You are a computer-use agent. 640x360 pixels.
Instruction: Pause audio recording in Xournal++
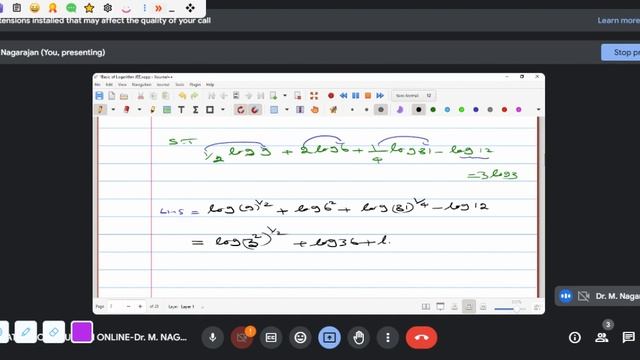click(x=356, y=96)
